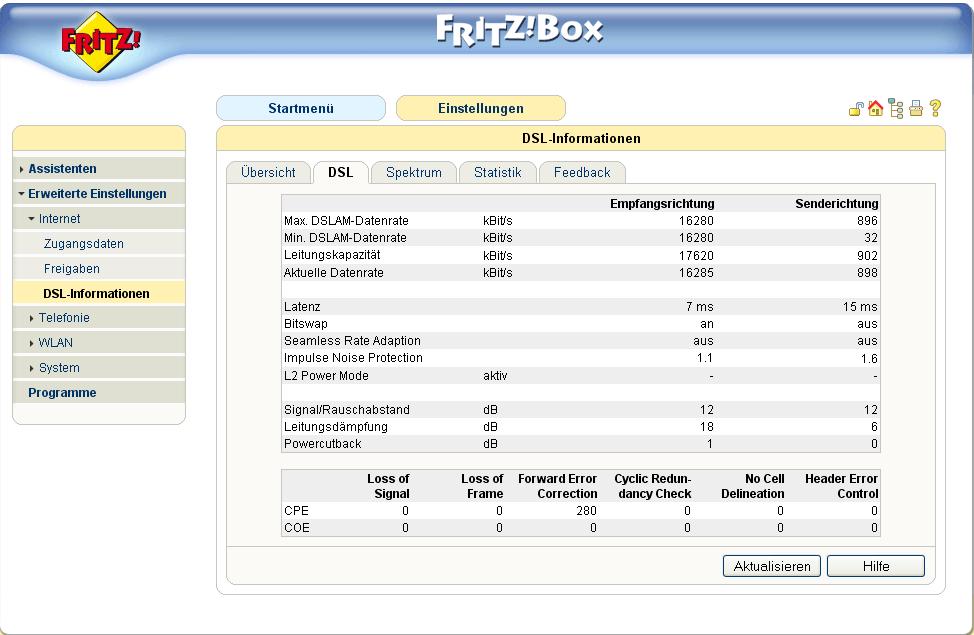Expand the Assistenten menu section
Viewport: 974px width, 635px height.
pos(62,169)
